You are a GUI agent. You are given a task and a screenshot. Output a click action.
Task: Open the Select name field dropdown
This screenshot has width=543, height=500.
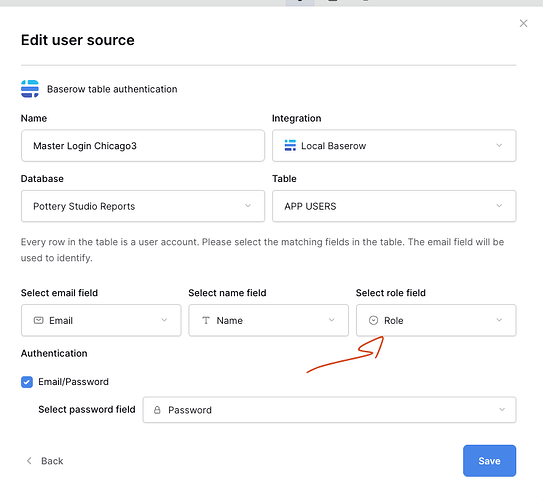(x=268, y=320)
